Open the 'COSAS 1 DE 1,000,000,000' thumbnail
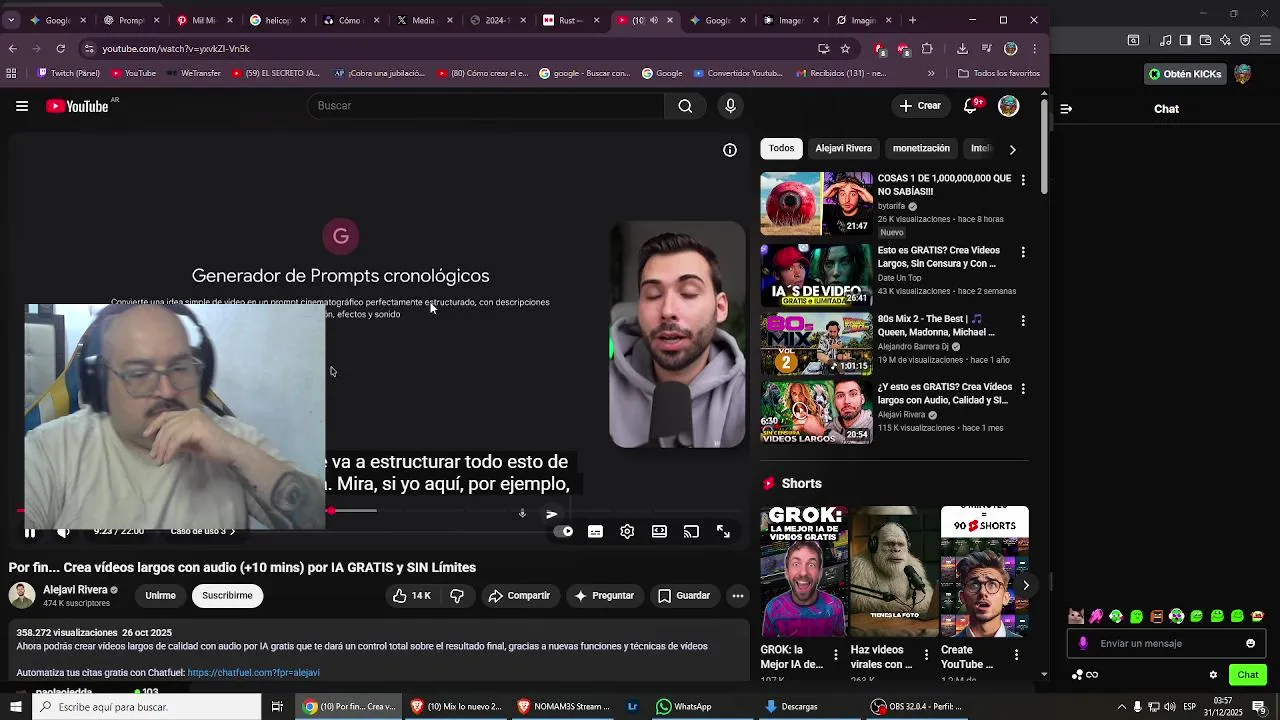The width and height of the screenshot is (1280, 720). coord(816,203)
